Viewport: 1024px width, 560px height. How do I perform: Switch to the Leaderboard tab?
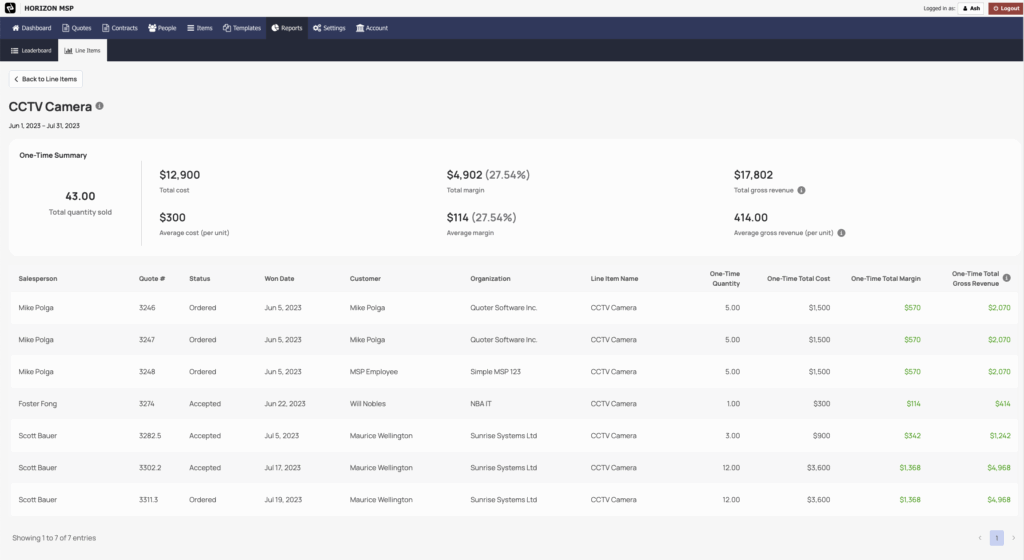click(31, 50)
